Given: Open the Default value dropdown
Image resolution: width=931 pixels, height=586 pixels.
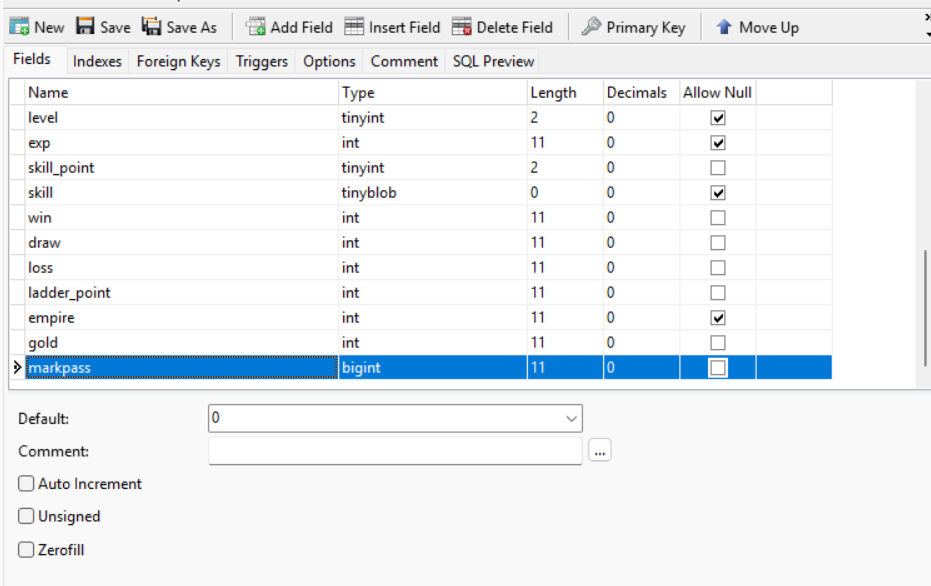Looking at the screenshot, I should click(x=572, y=418).
